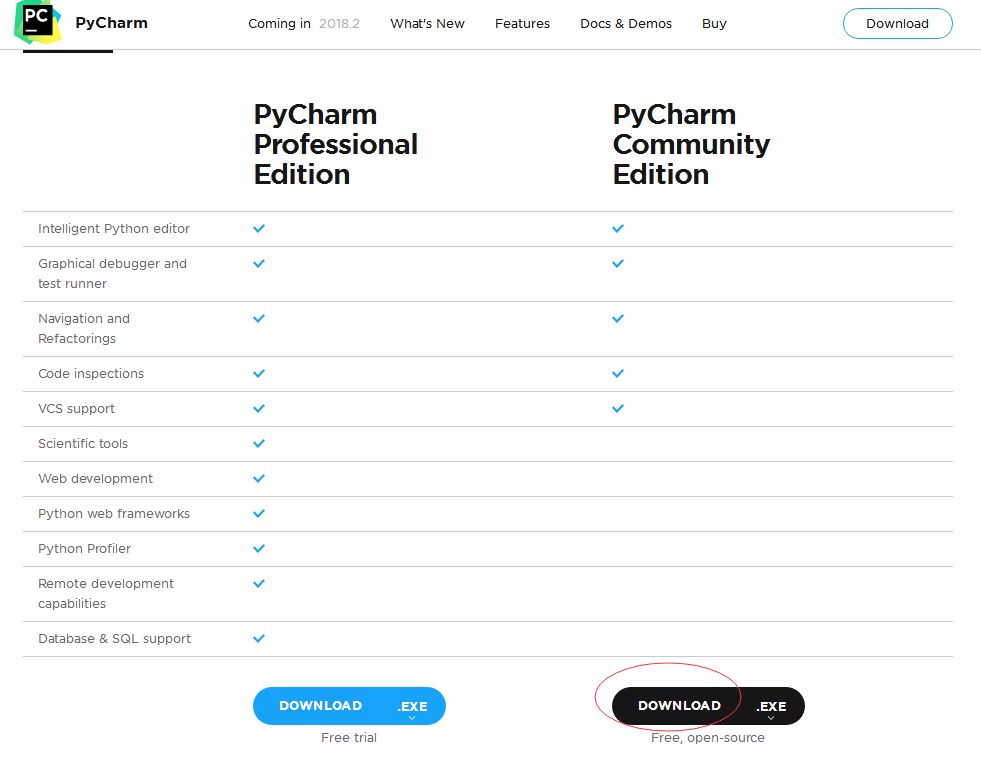Click Professional checkmark for Scientific tools
This screenshot has height=763, width=981.
259,443
